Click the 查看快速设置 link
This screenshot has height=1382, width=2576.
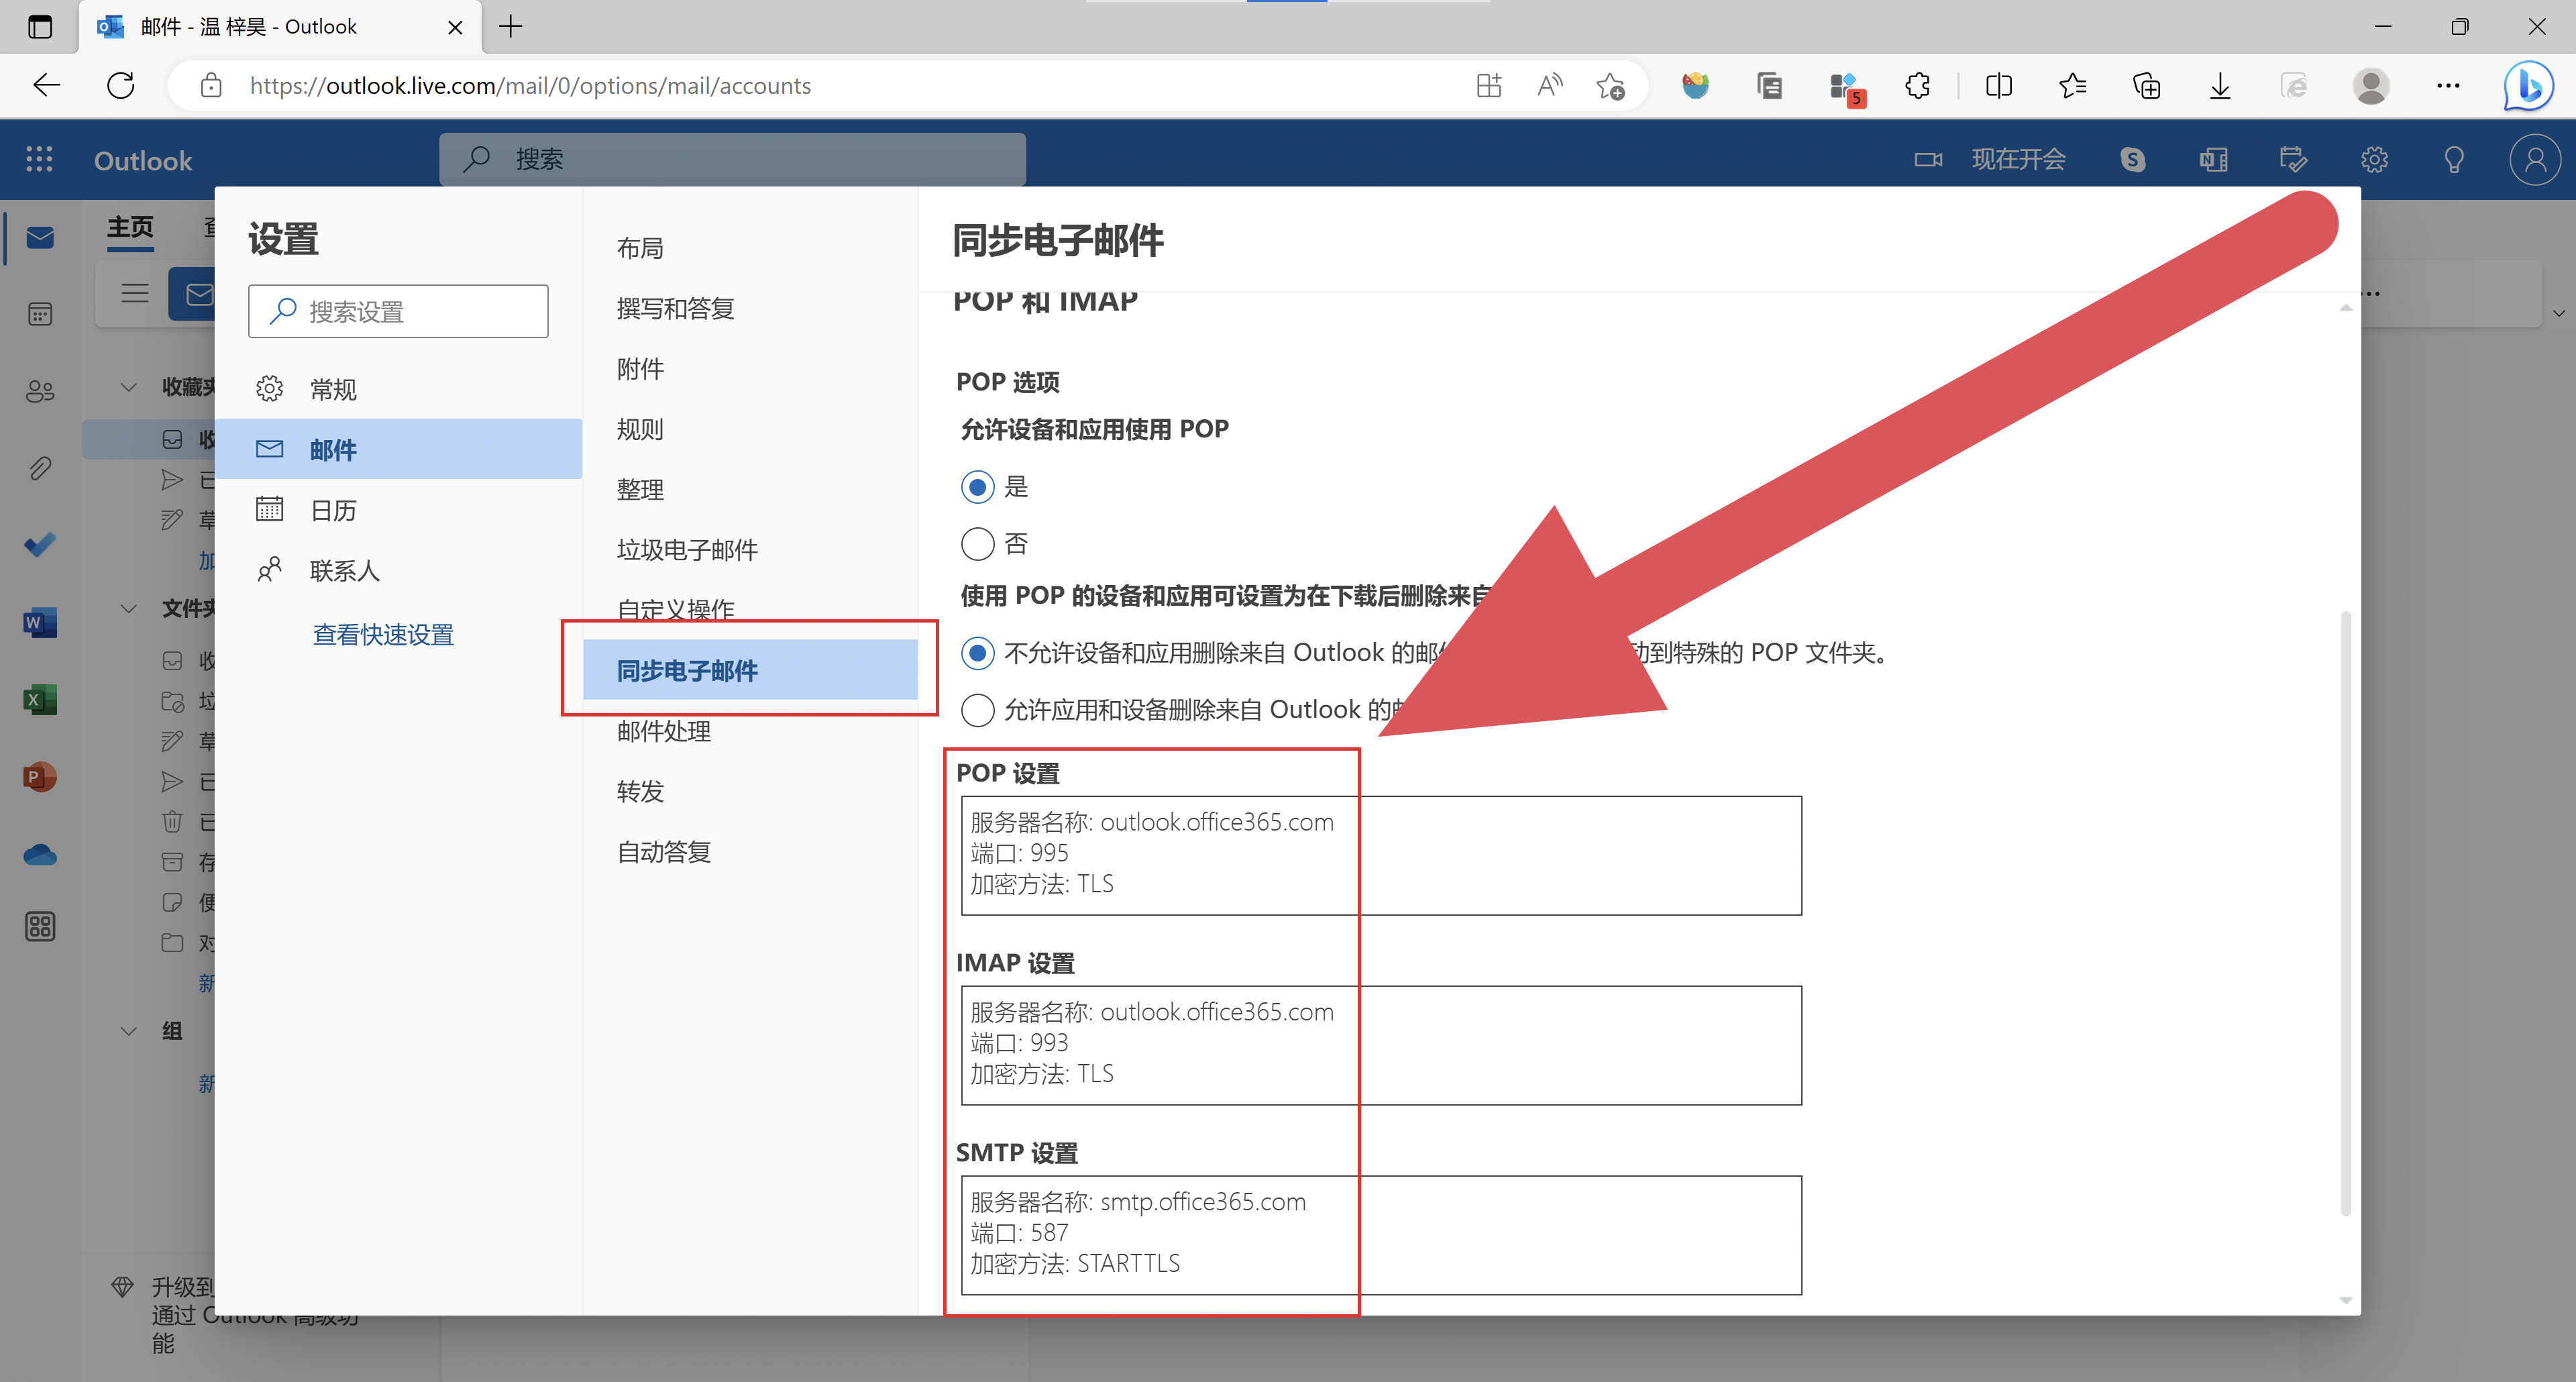(383, 635)
